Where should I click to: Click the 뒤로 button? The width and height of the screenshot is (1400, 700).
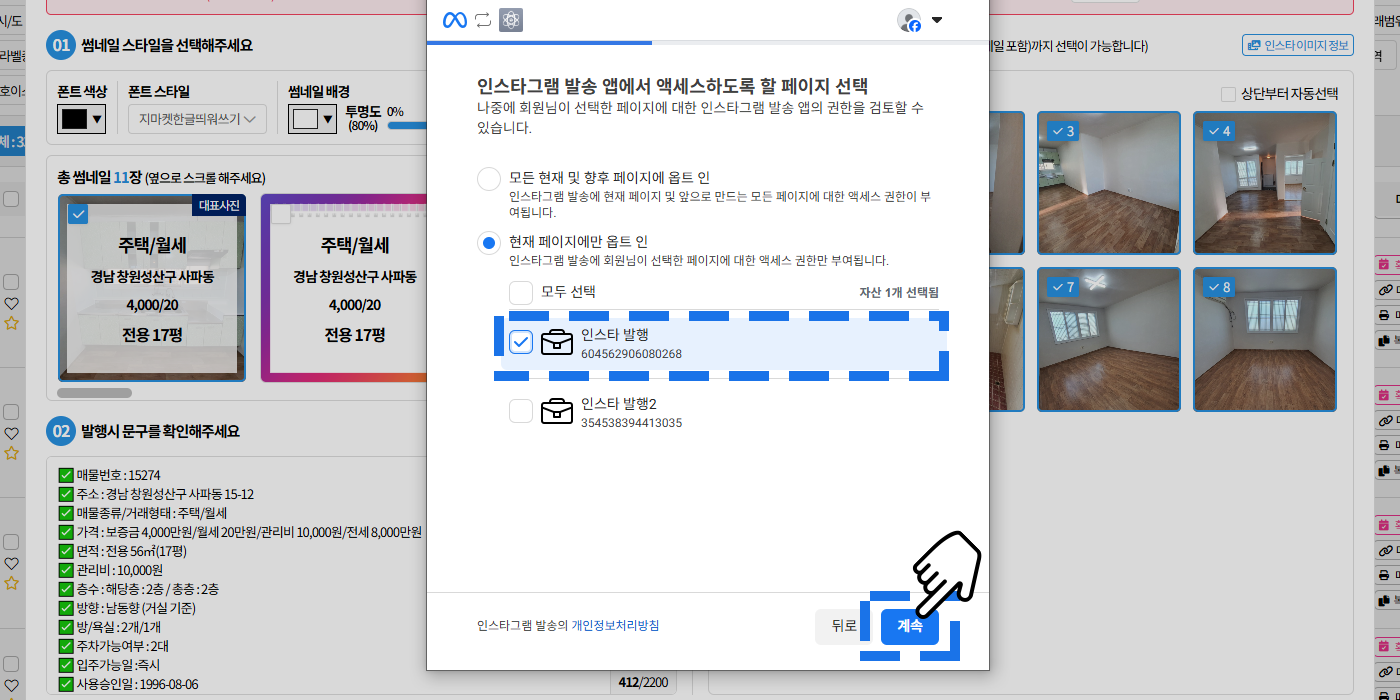click(x=844, y=626)
